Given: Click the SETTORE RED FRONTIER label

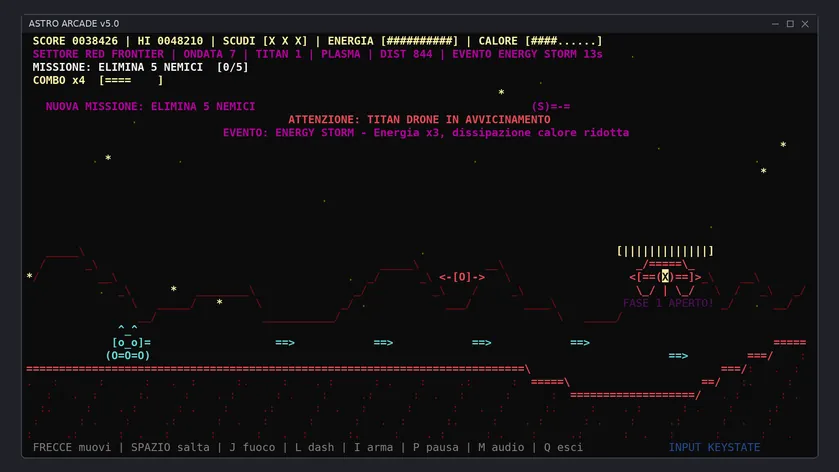Looking at the screenshot, I should tap(98, 54).
